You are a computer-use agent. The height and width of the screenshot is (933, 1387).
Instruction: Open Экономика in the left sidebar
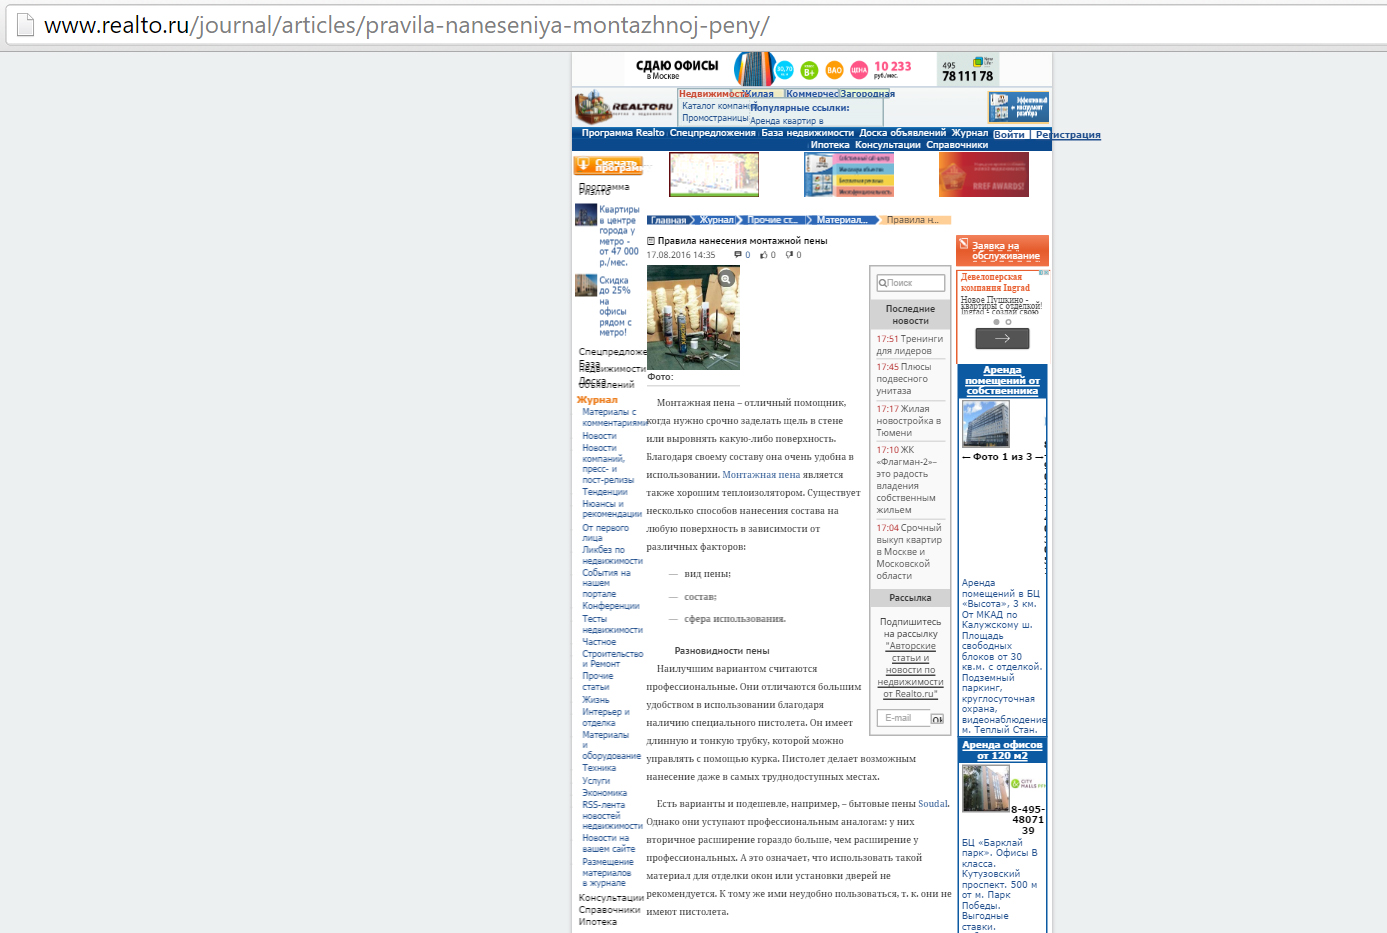(605, 793)
